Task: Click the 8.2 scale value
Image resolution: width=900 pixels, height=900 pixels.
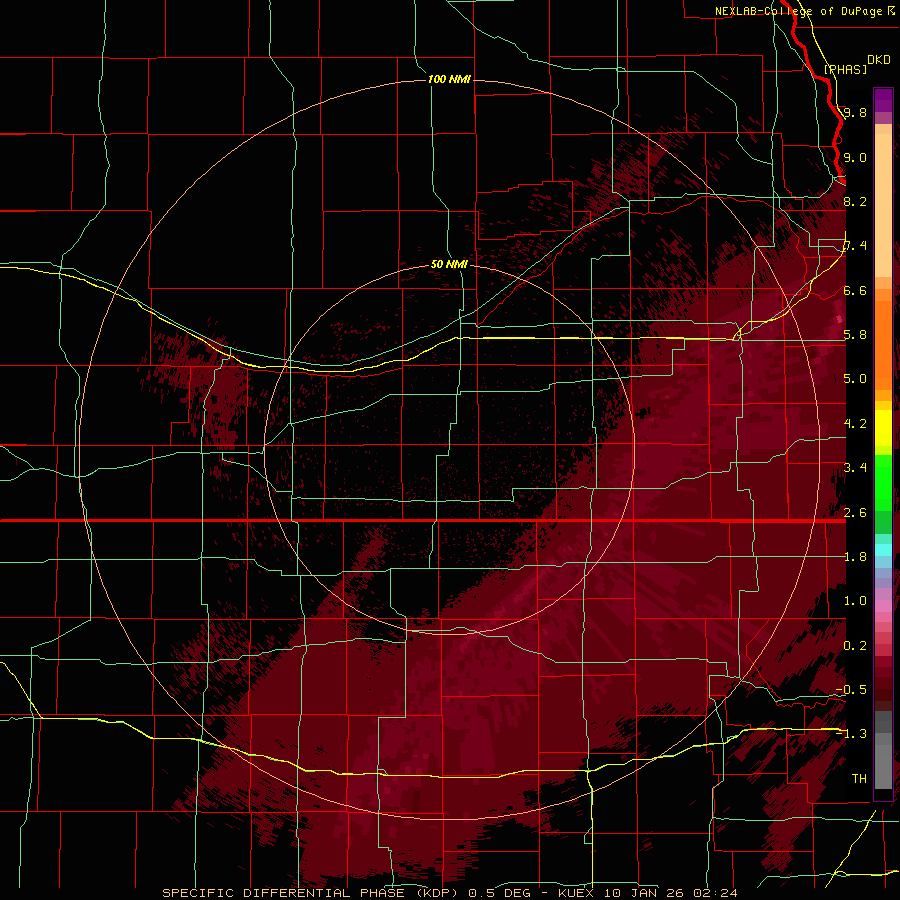Action: [855, 201]
